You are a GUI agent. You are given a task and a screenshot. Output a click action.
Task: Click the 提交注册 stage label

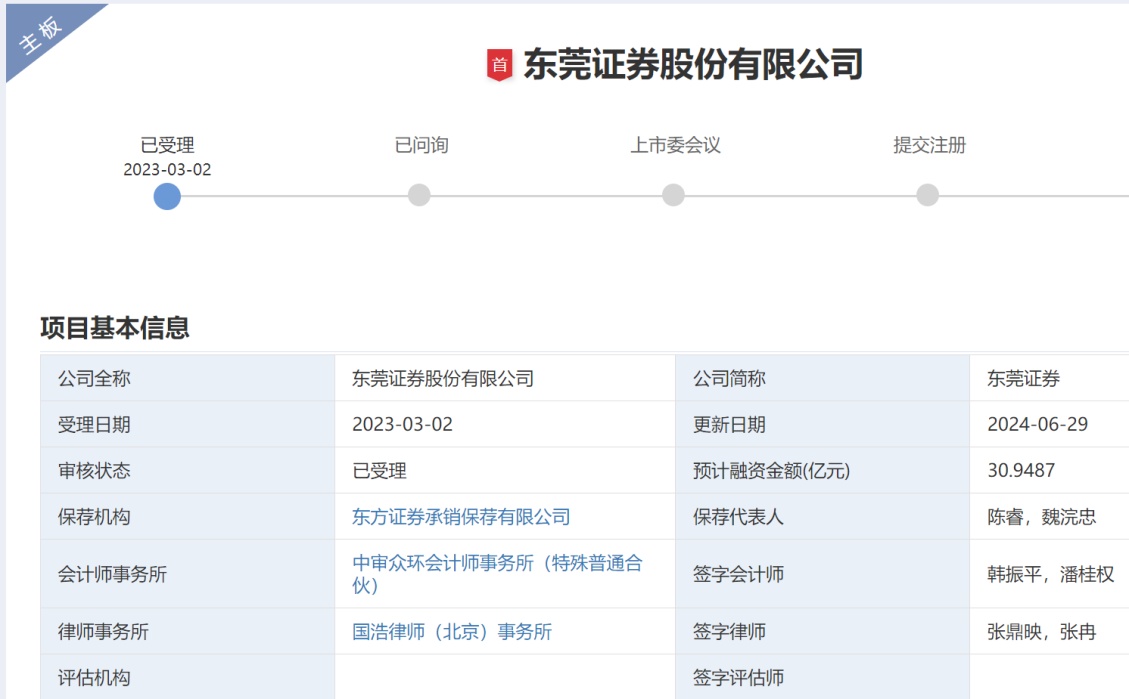click(930, 145)
